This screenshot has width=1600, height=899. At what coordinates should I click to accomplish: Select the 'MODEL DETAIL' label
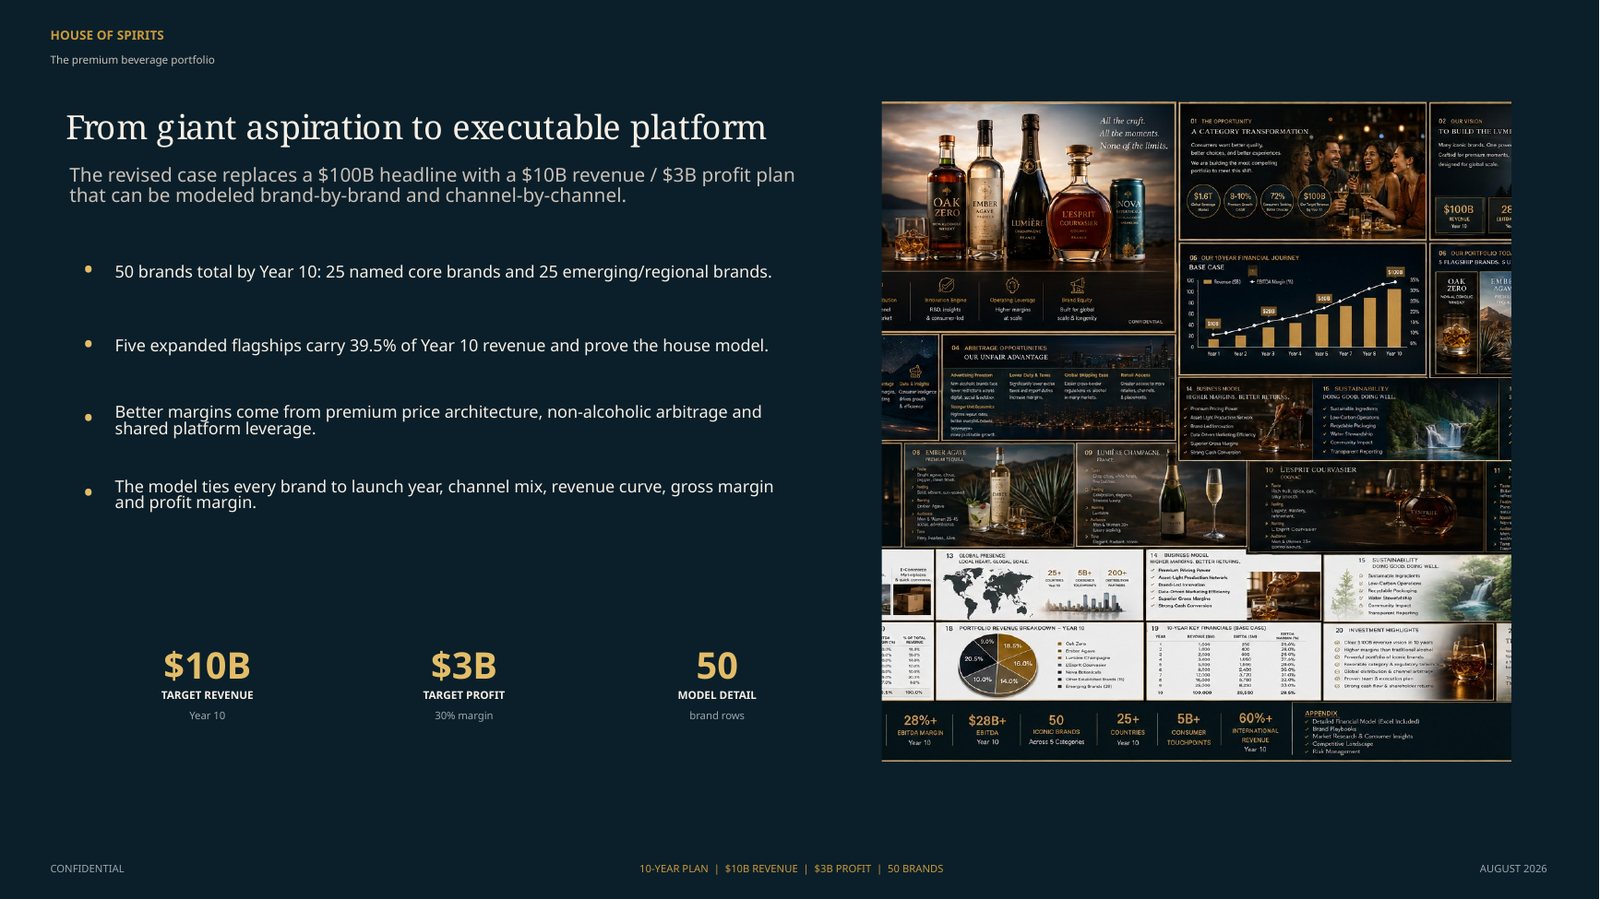pyautogui.click(x=717, y=695)
